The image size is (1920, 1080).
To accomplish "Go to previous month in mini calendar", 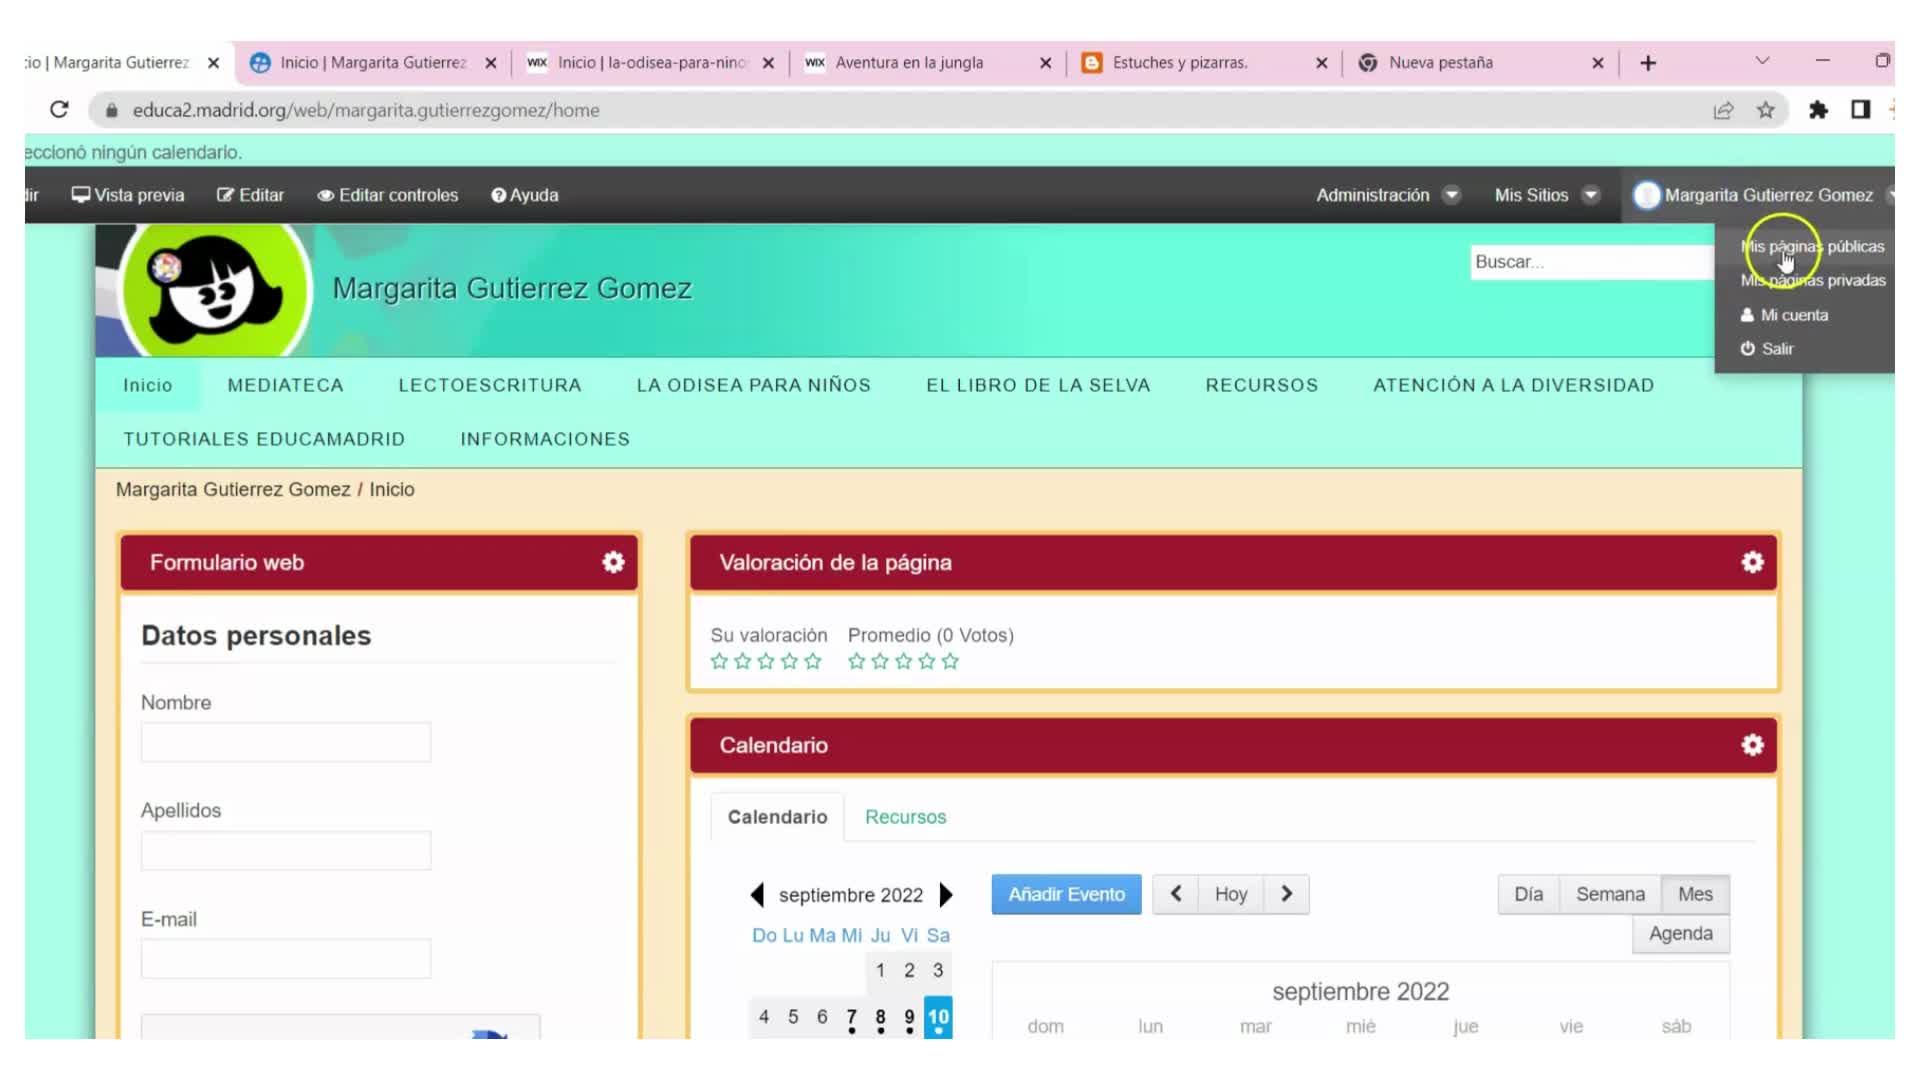I will pyautogui.click(x=757, y=895).
